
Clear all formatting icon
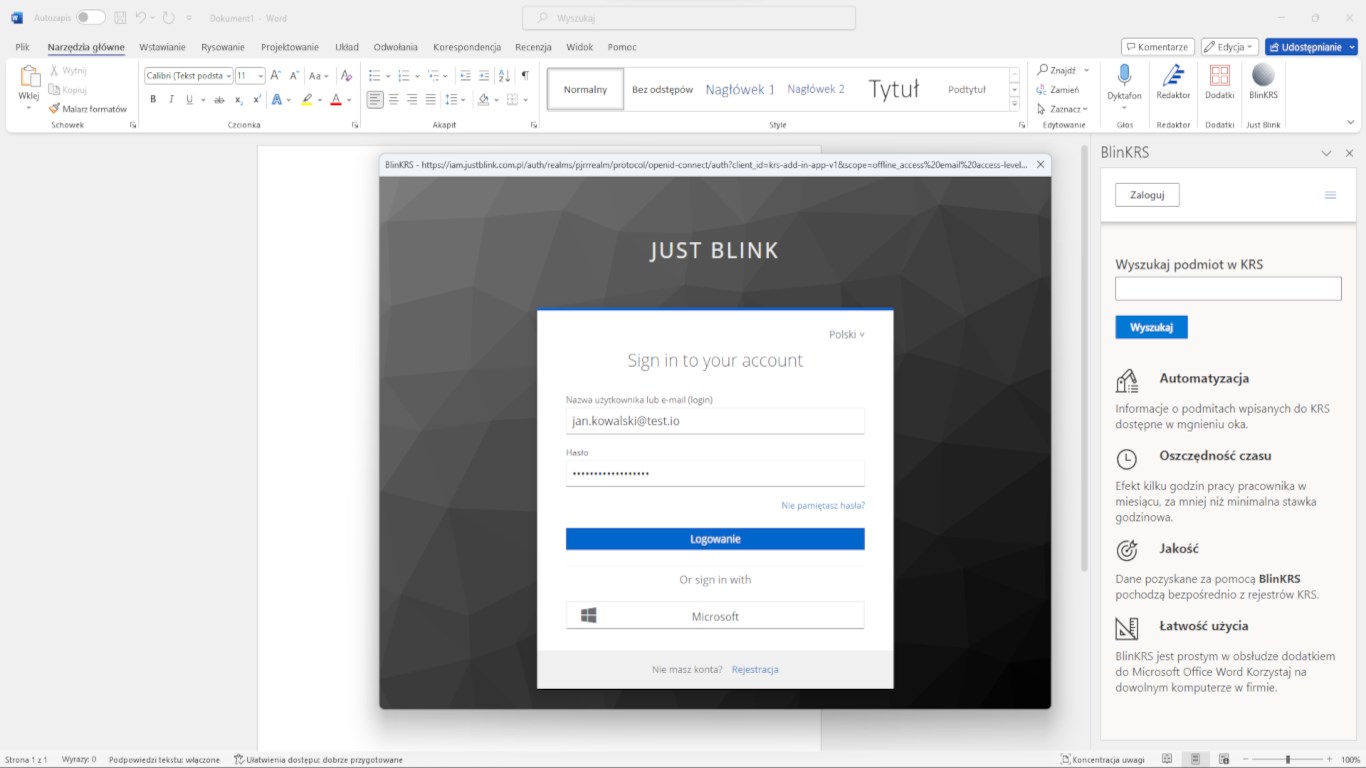pos(346,75)
